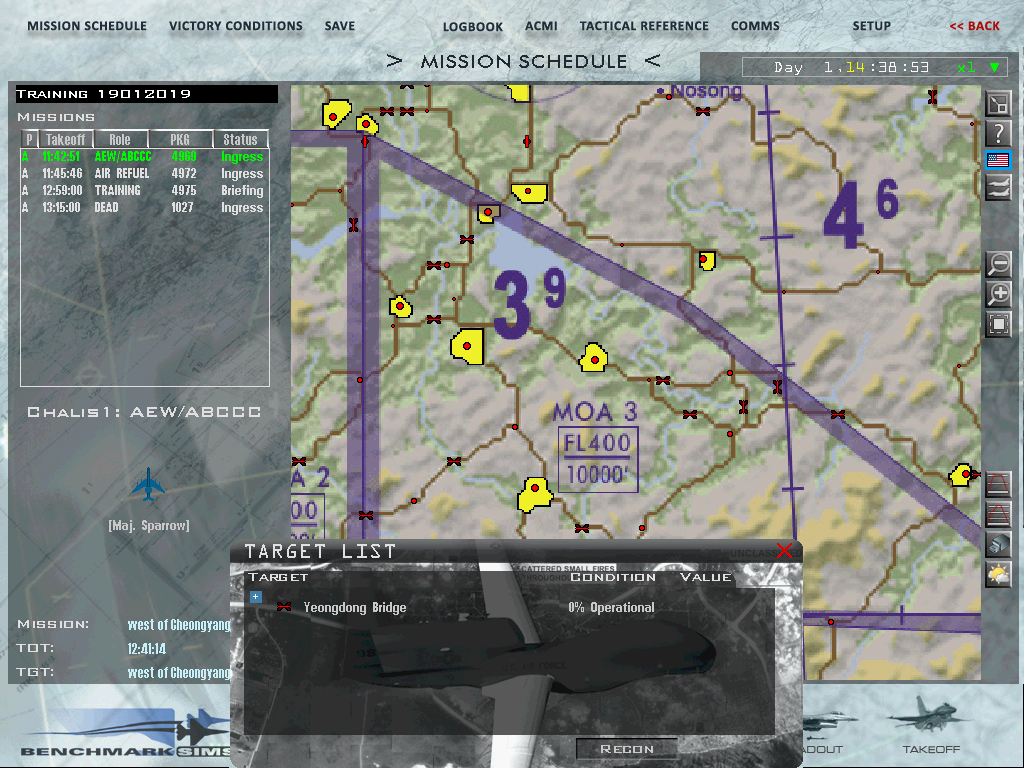Select the AEW/ABCCC mission row
This screenshot has width=1024, height=768.
click(144, 157)
